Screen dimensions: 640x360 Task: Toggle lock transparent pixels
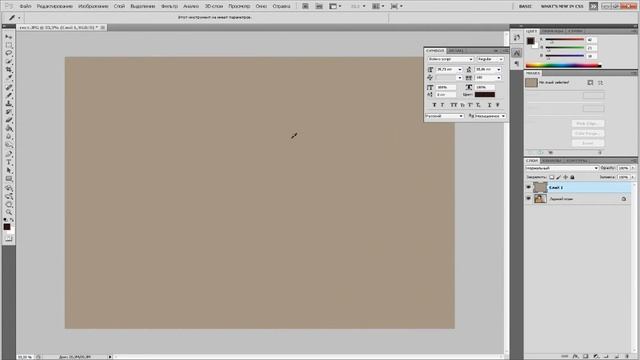pos(551,177)
